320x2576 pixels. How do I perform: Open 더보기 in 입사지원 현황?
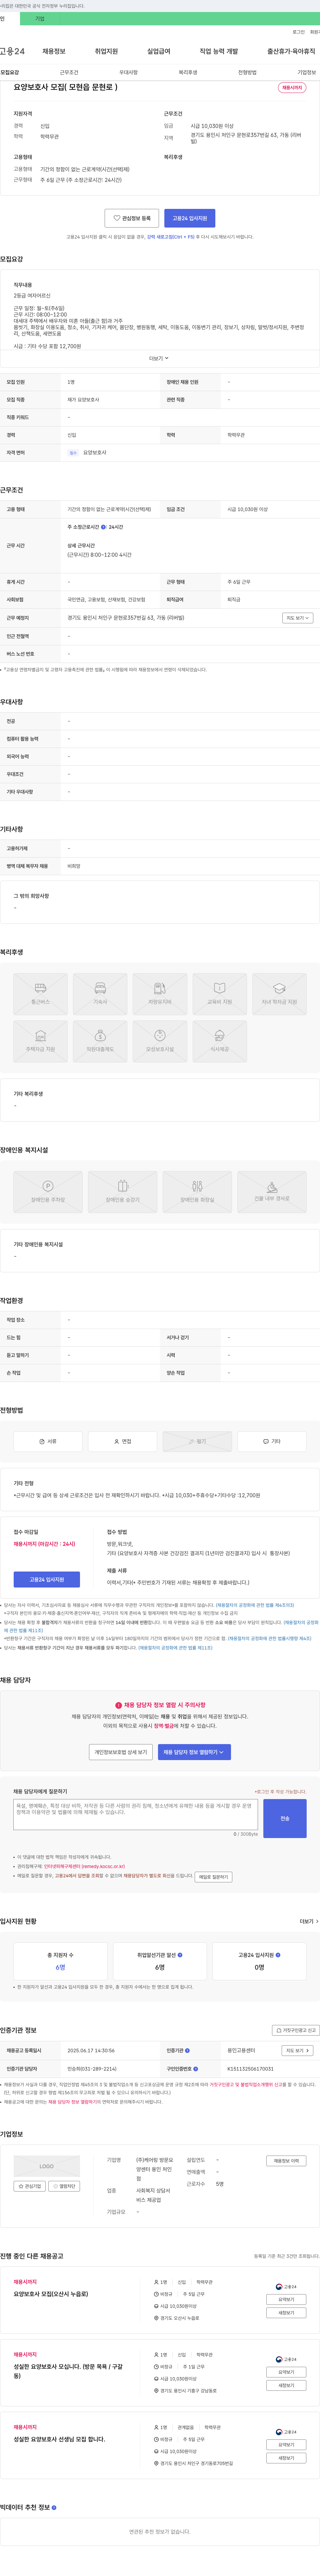(x=309, y=1921)
